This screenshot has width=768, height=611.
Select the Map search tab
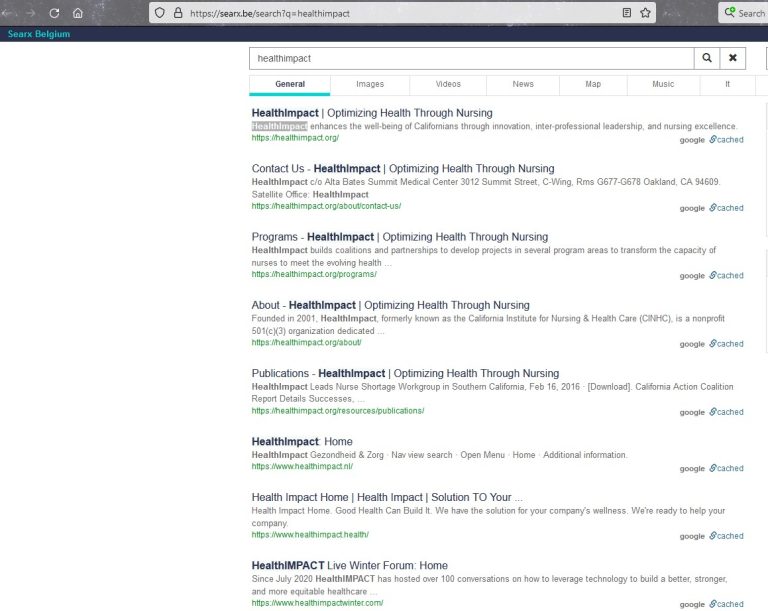click(x=593, y=84)
